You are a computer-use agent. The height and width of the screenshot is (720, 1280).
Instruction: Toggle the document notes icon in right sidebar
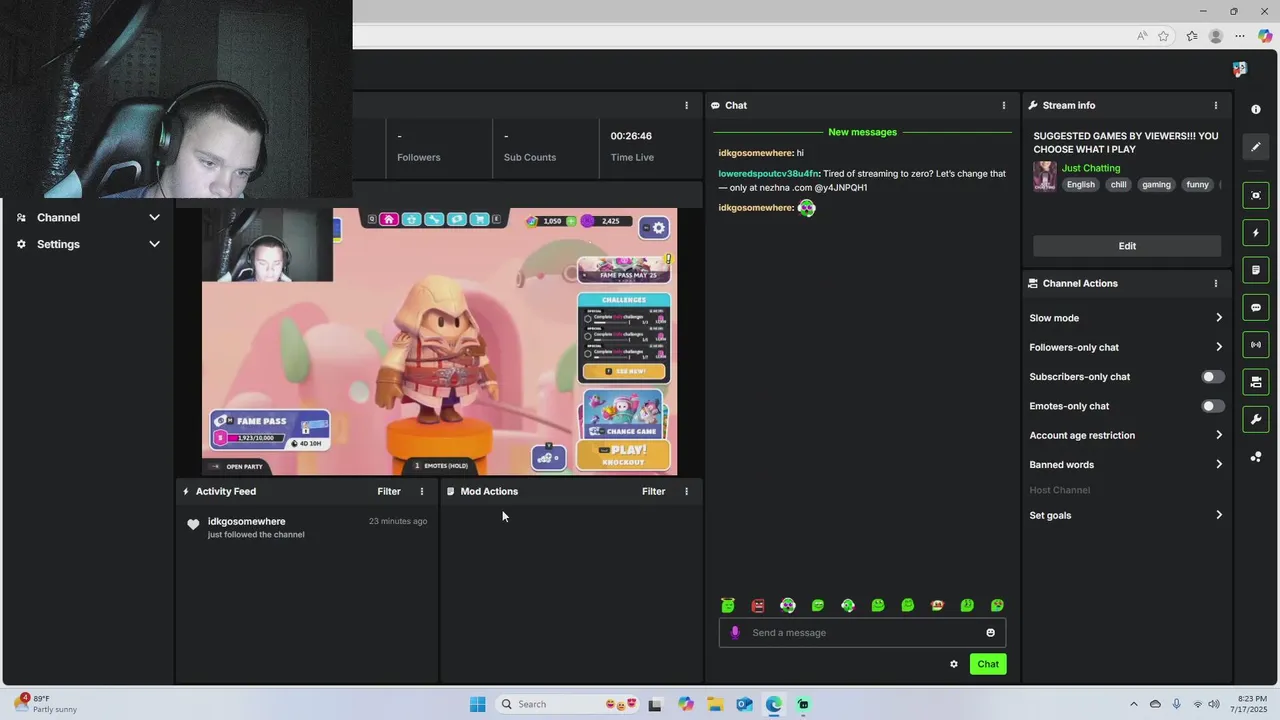(1256, 270)
